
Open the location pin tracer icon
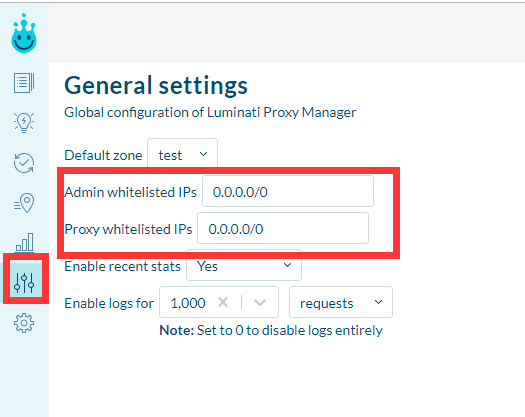24,203
